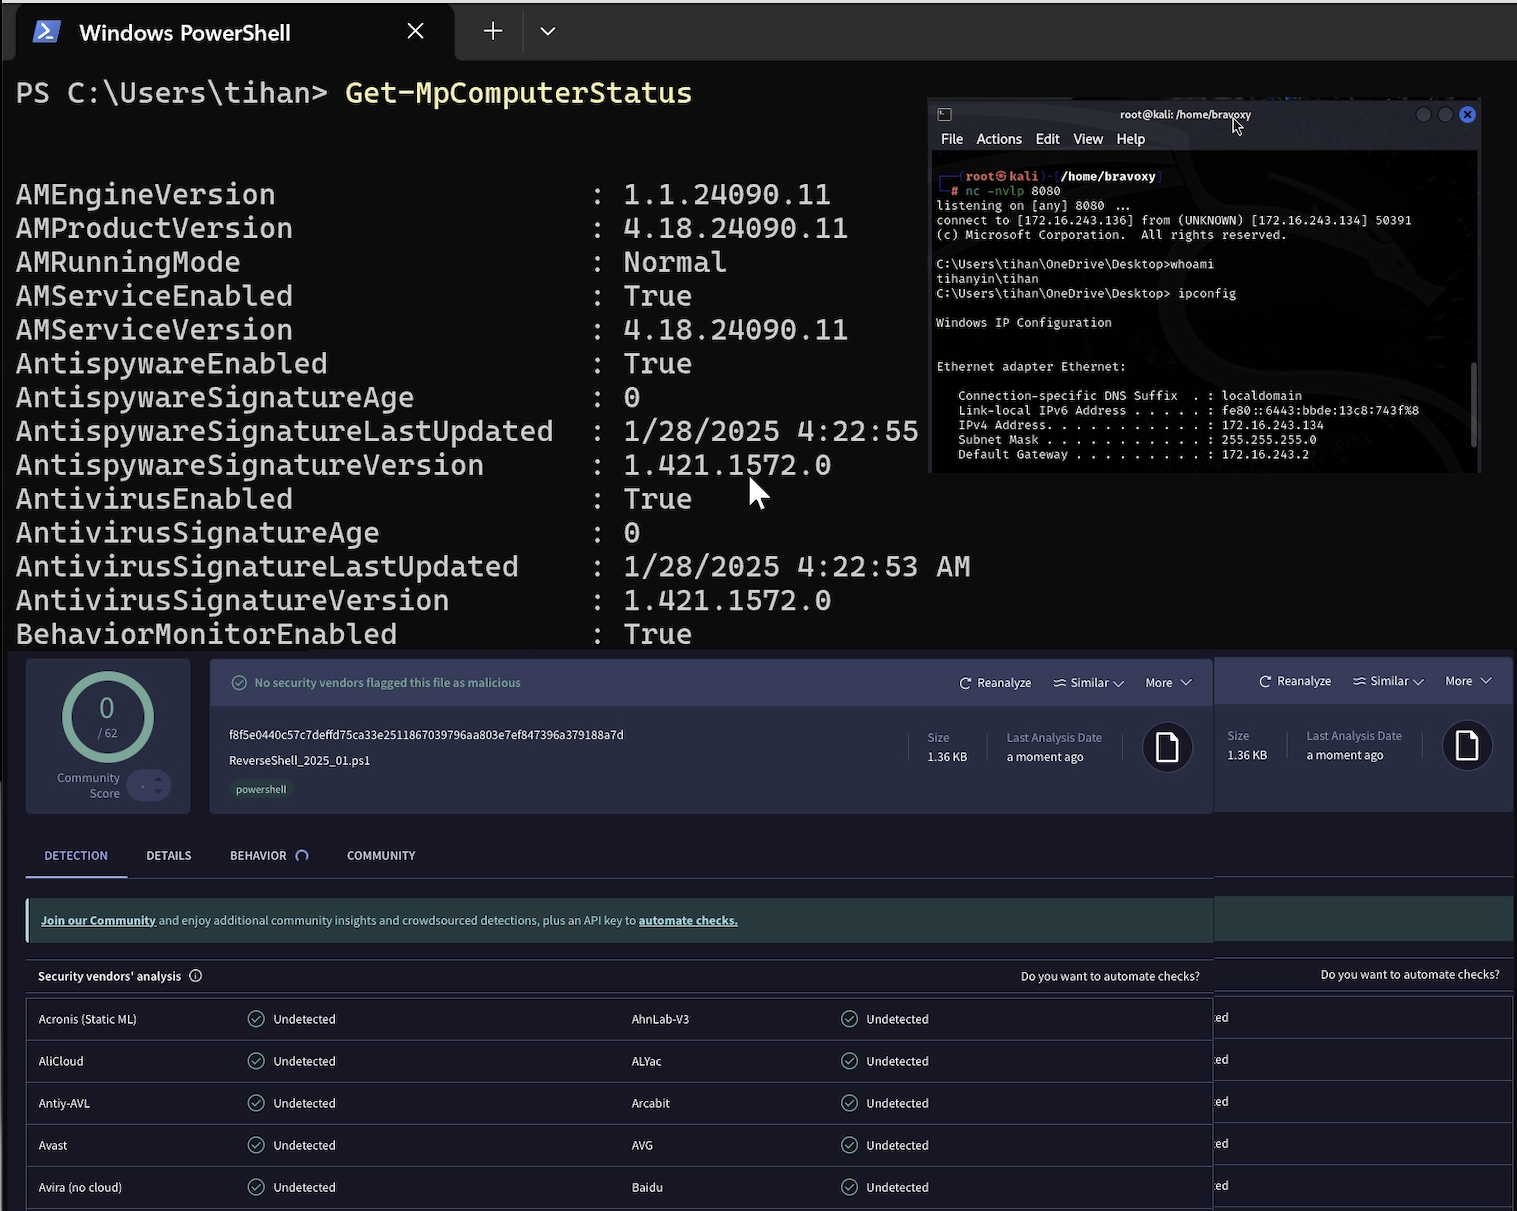Screen dimensions: 1517x1211
Task: Open a new terminal tab with plus
Action: (x=493, y=32)
